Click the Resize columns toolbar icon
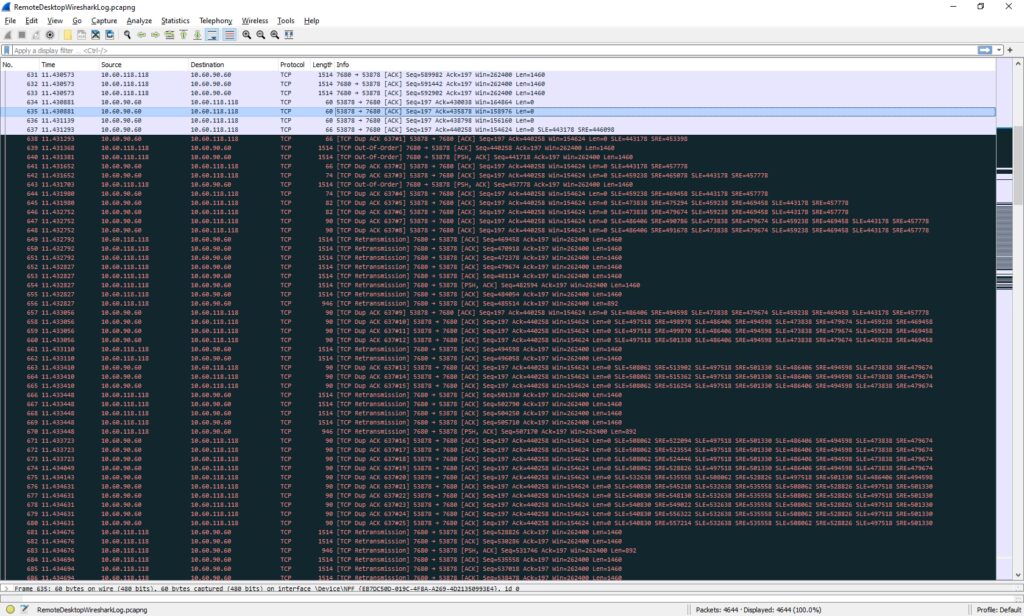1024x616 pixels. point(288,35)
